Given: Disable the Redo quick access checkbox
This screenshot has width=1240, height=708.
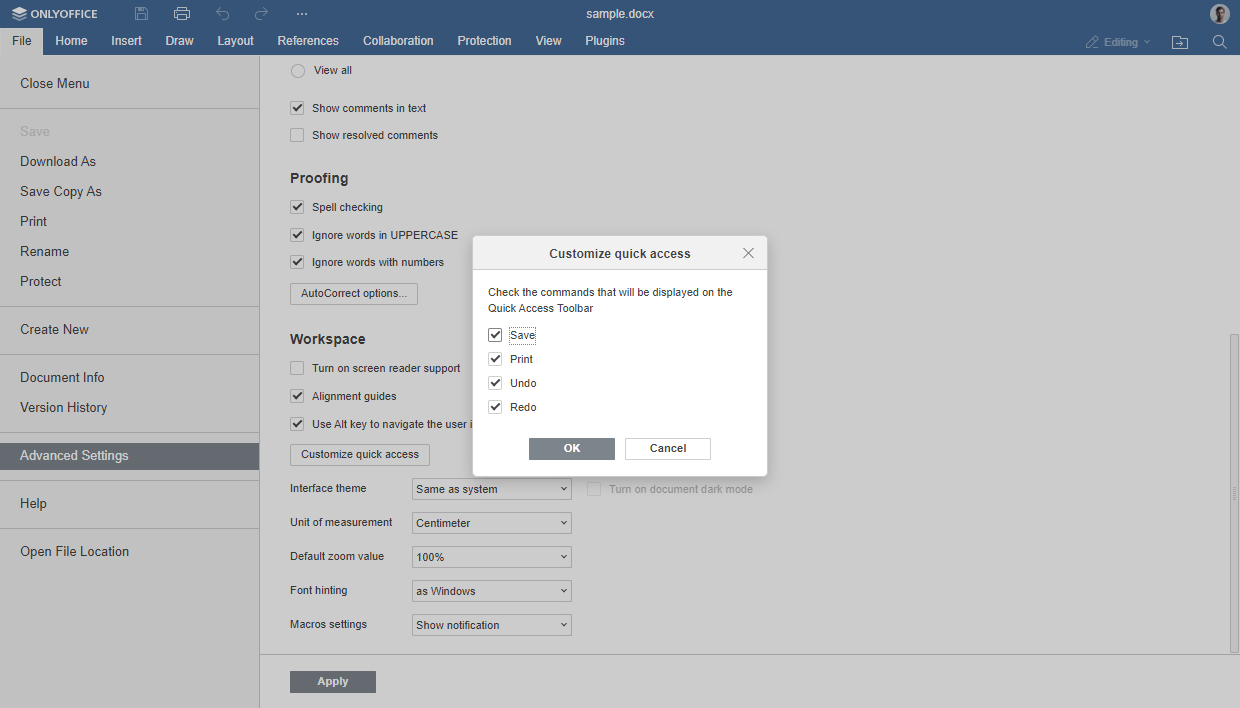Looking at the screenshot, I should pyautogui.click(x=495, y=407).
